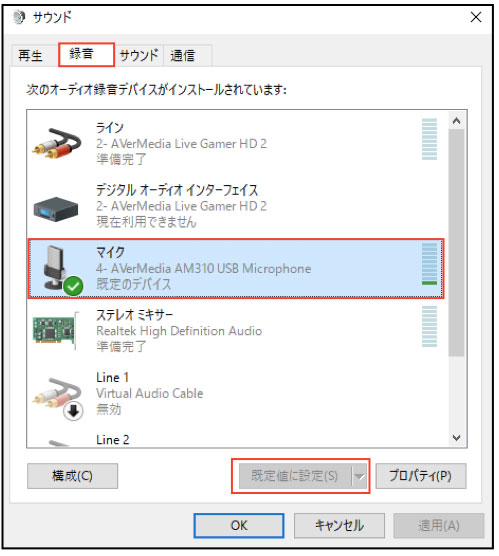The image size is (499, 556).
Task: Click the マイク microphone icon
Action: [x=55, y=267]
